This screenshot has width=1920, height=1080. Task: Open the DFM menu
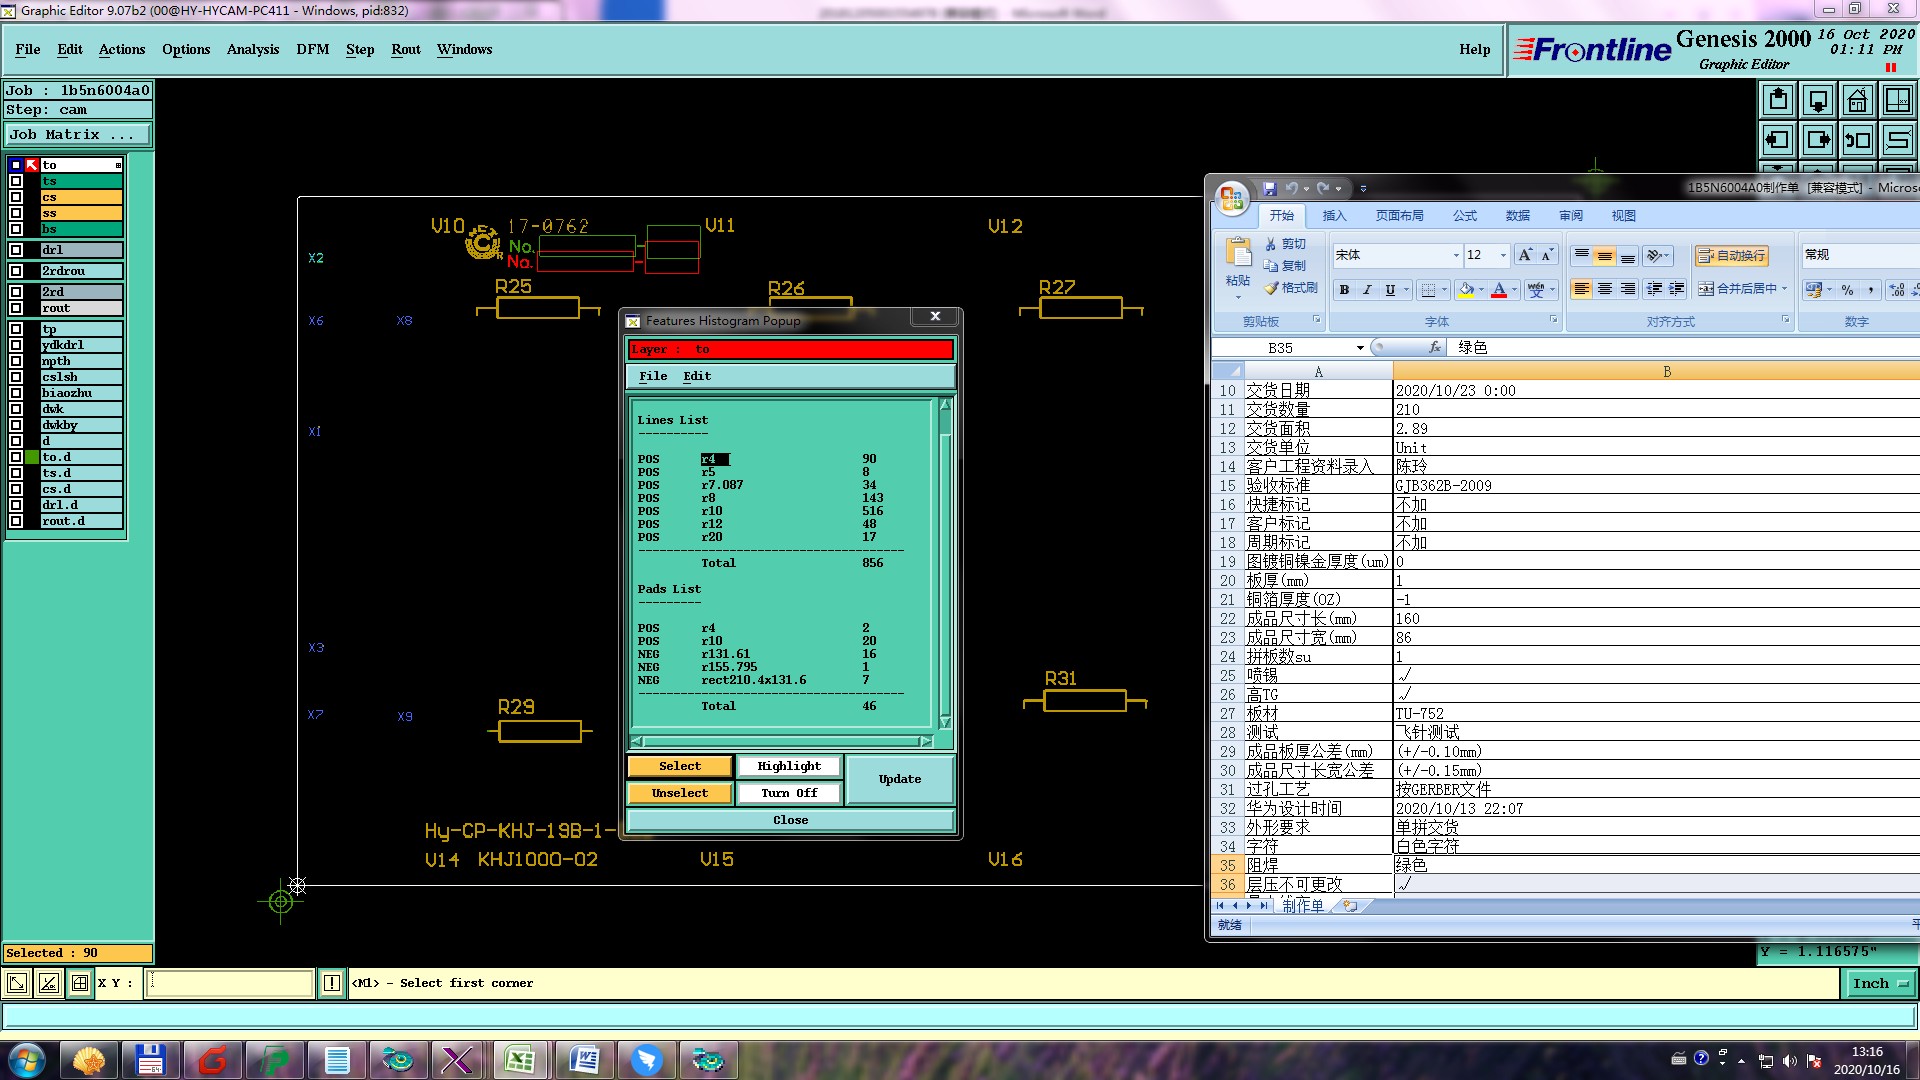coord(312,49)
